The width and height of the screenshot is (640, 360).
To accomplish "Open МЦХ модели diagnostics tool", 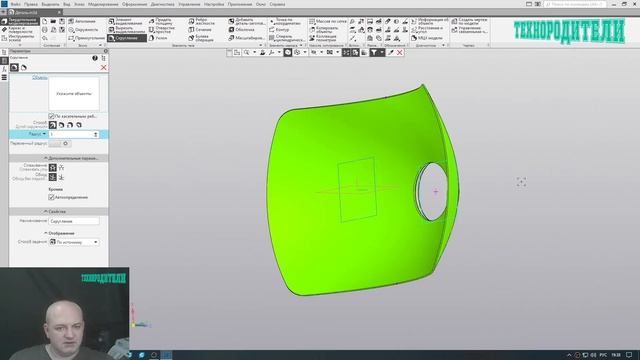I will click(427, 38).
